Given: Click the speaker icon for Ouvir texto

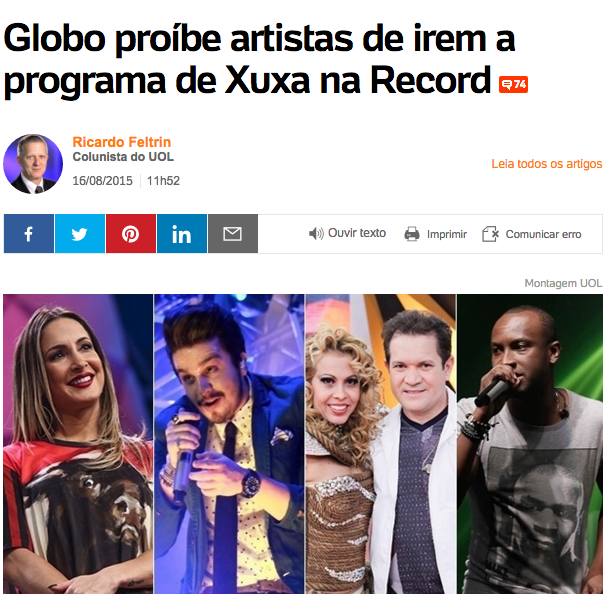Looking at the screenshot, I should pyautogui.click(x=316, y=233).
